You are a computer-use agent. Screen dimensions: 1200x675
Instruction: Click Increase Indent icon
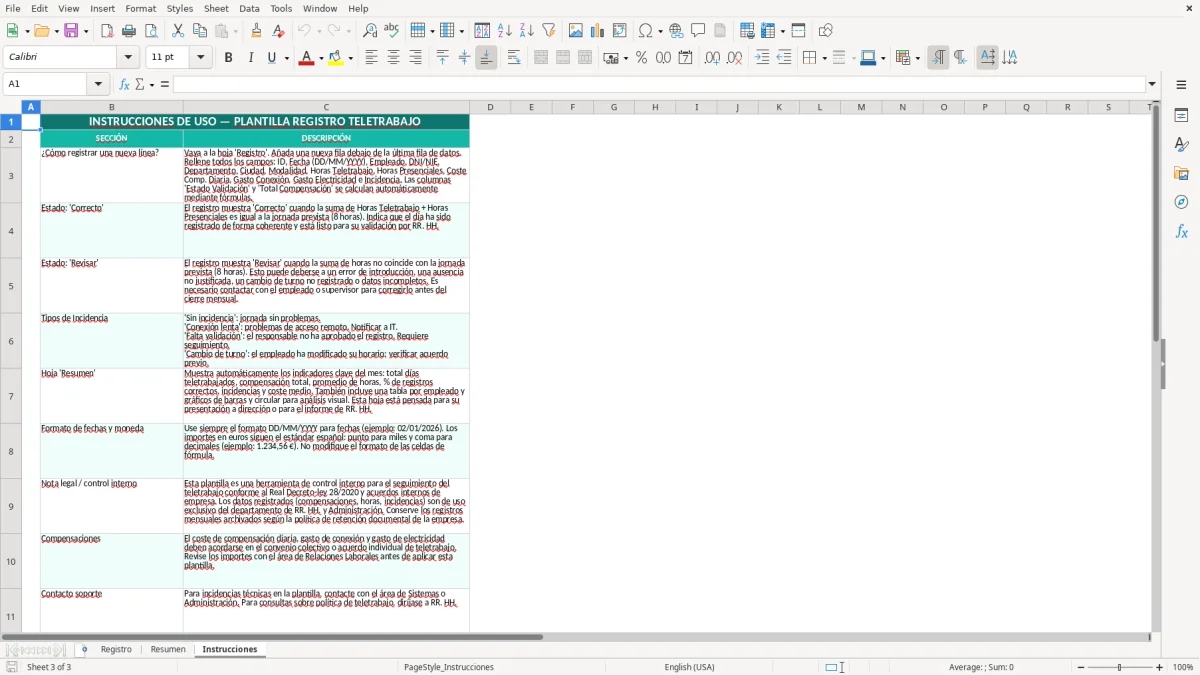coord(762,58)
